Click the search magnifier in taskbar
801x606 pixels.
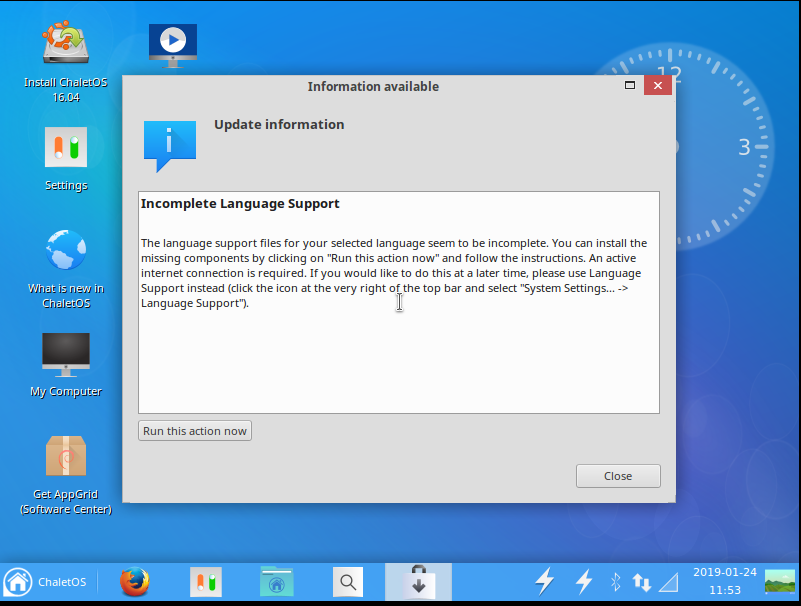pos(347,582)
